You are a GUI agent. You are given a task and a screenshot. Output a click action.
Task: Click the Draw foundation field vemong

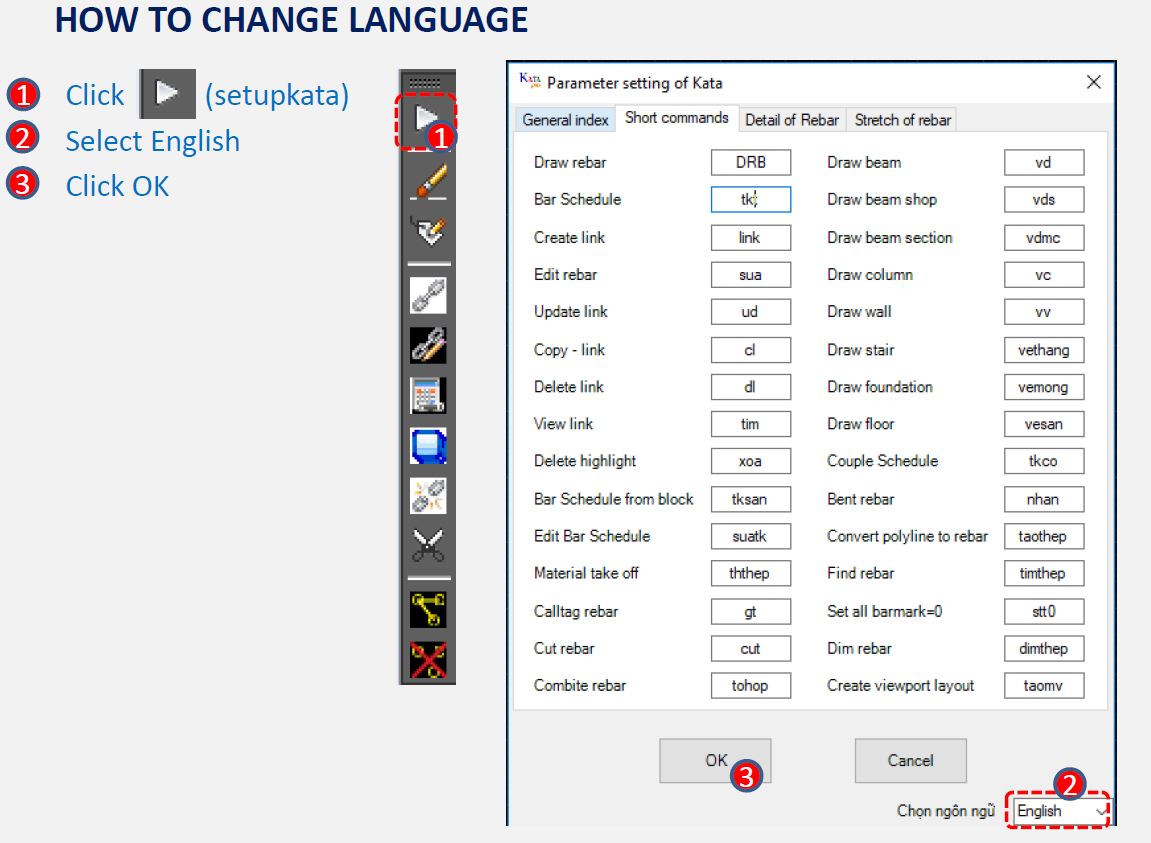(x=1044, y=387)
